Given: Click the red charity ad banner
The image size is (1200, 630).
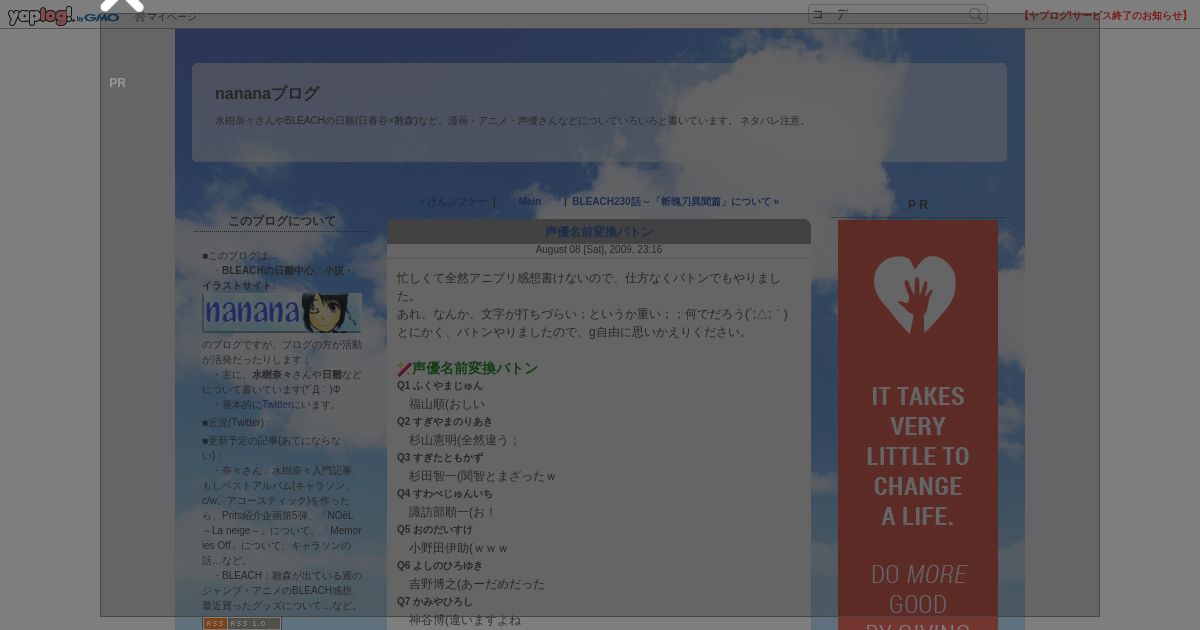Looking at the screenshot, I should [x=918, y=425].
